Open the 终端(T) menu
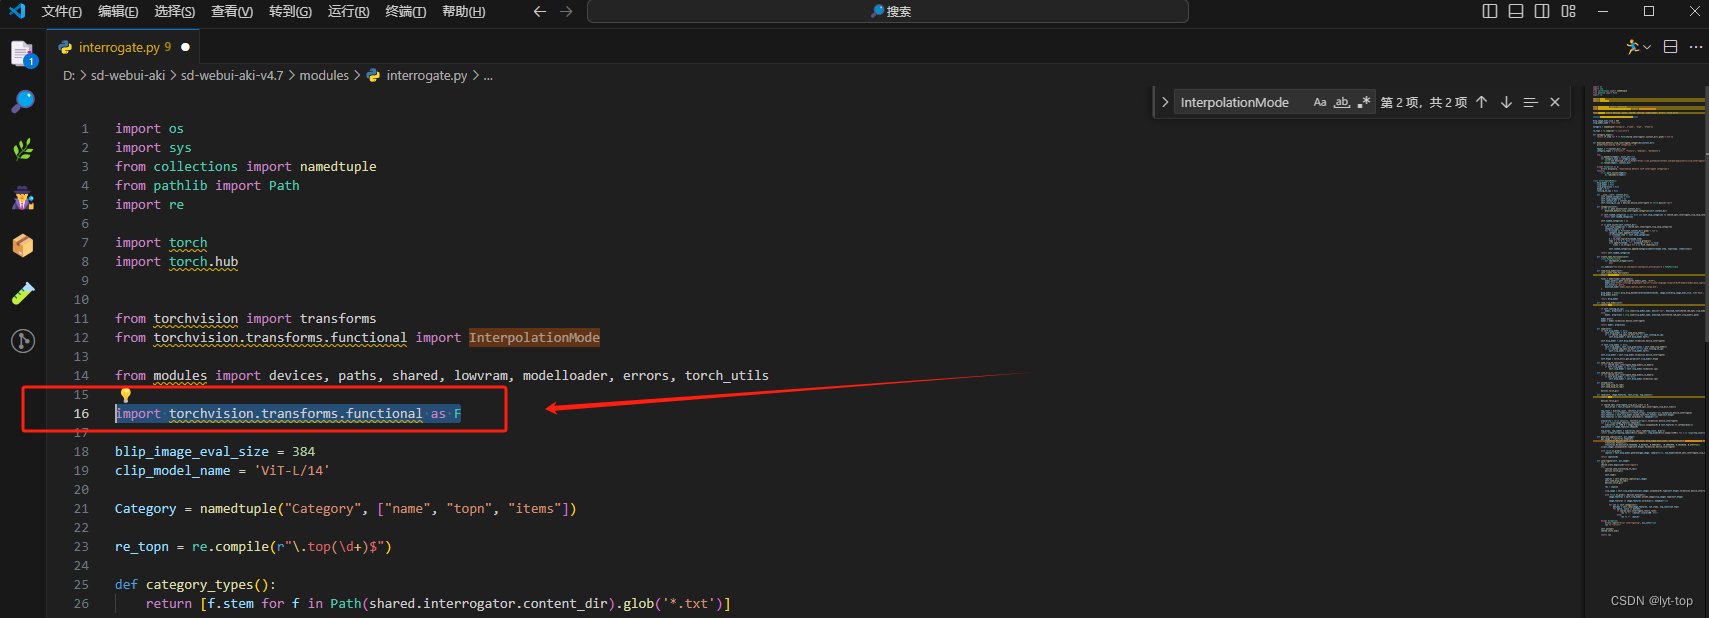Viewport: 1709px width, 618px height. coord(405,11)
